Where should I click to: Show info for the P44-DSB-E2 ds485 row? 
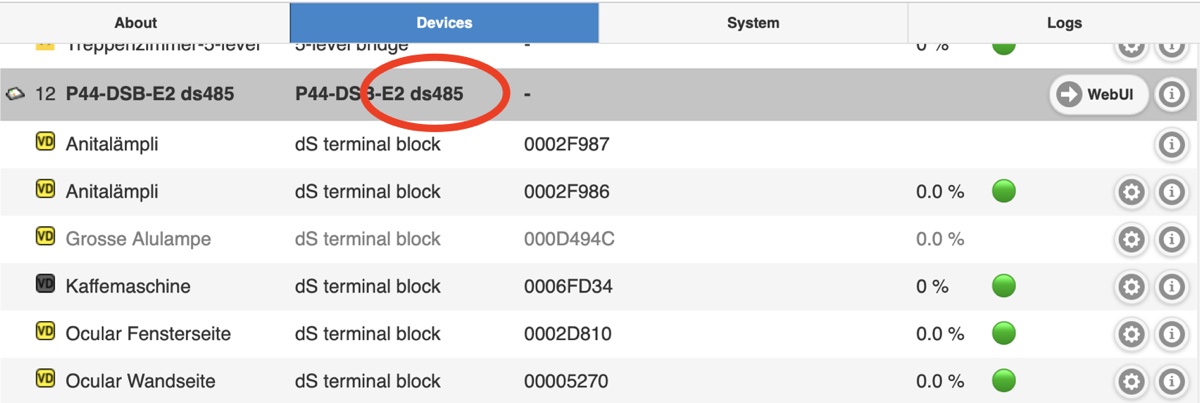[x=1170, y=95]
